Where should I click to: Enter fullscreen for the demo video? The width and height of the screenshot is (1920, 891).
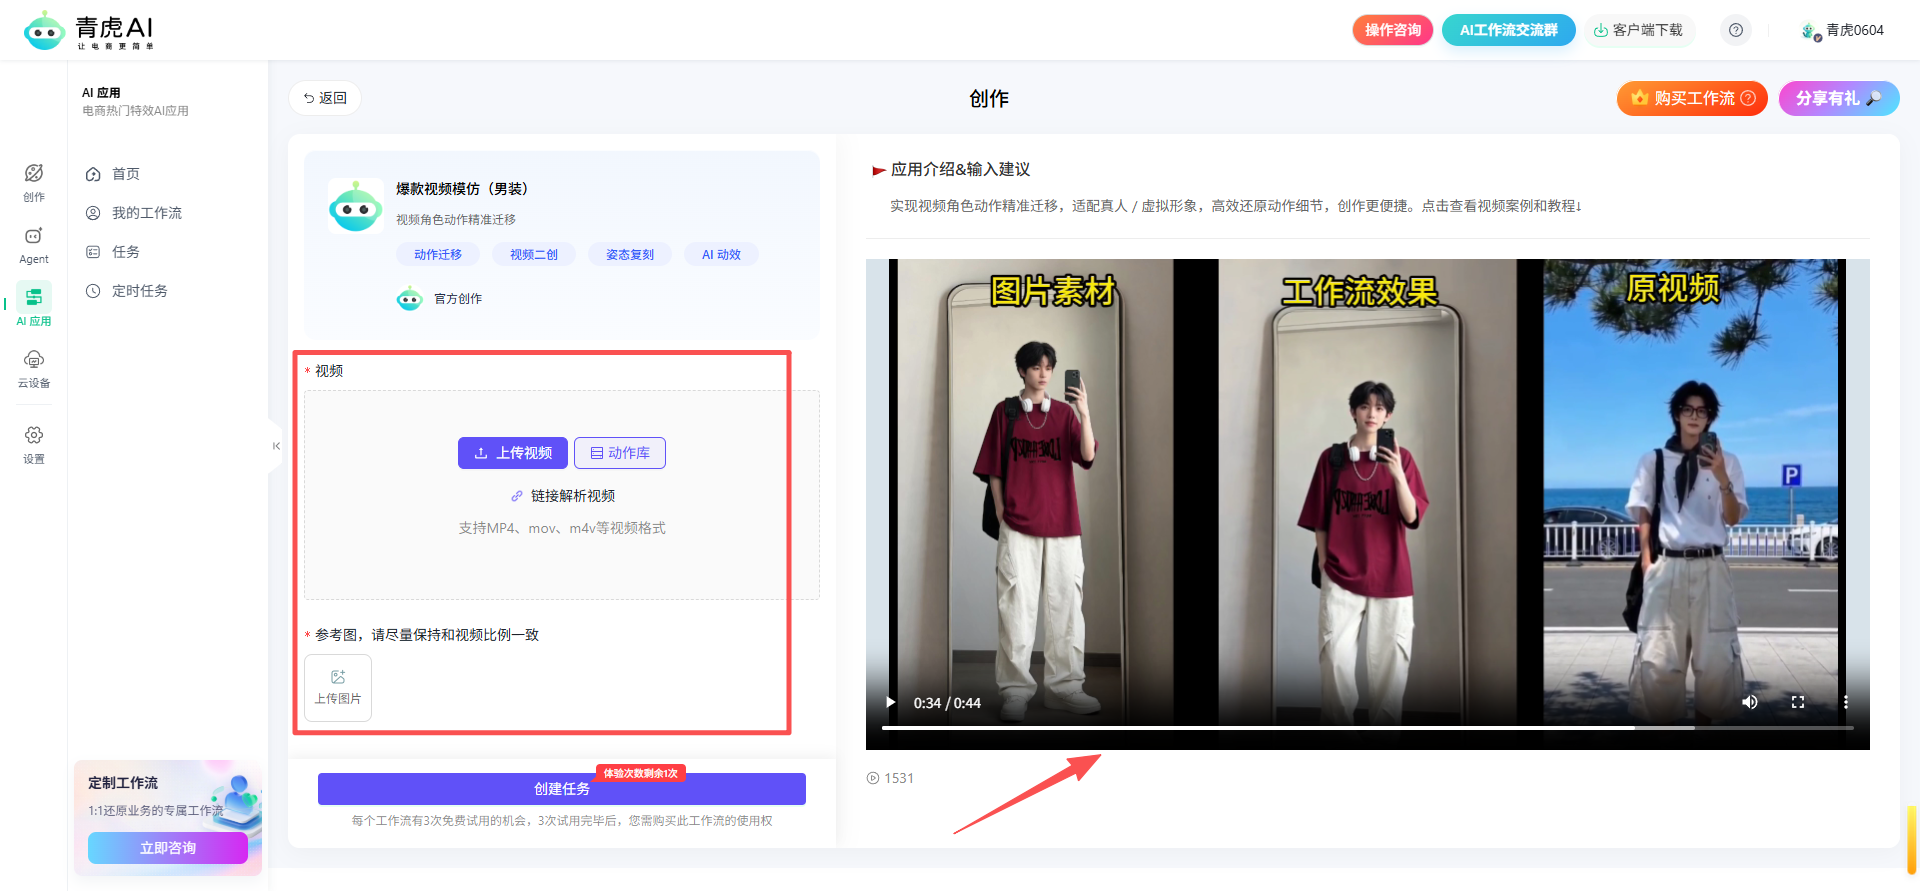[1798, 702]
